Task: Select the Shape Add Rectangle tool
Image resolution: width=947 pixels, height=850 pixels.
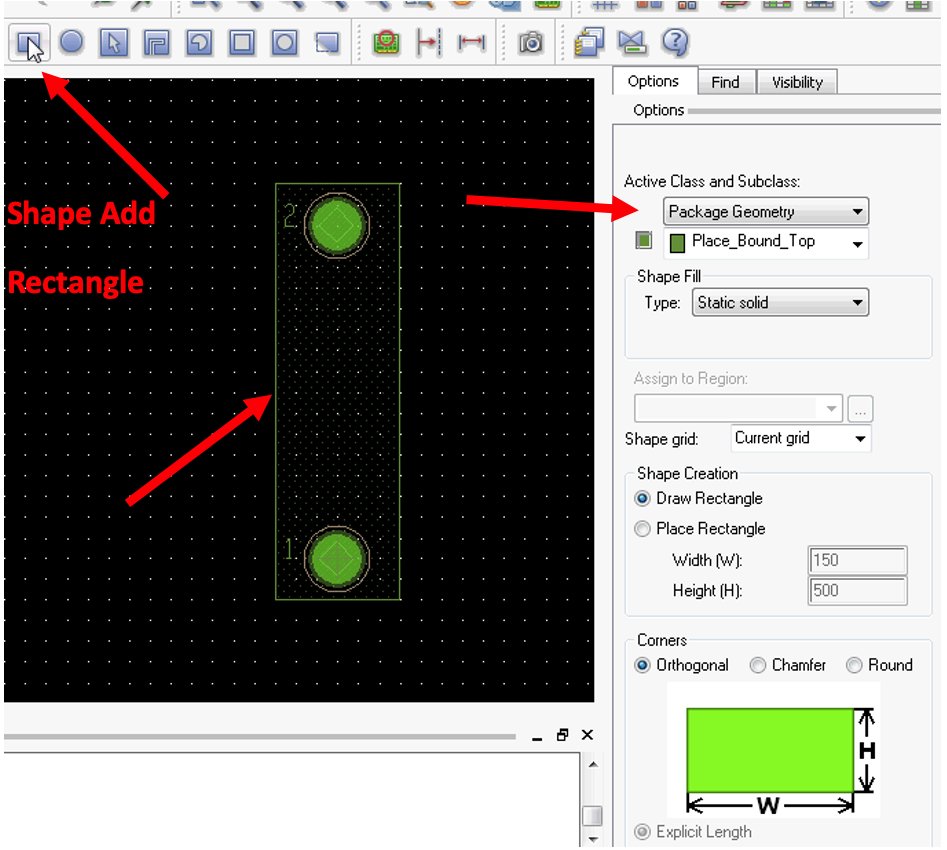Action: coord(29,43)
